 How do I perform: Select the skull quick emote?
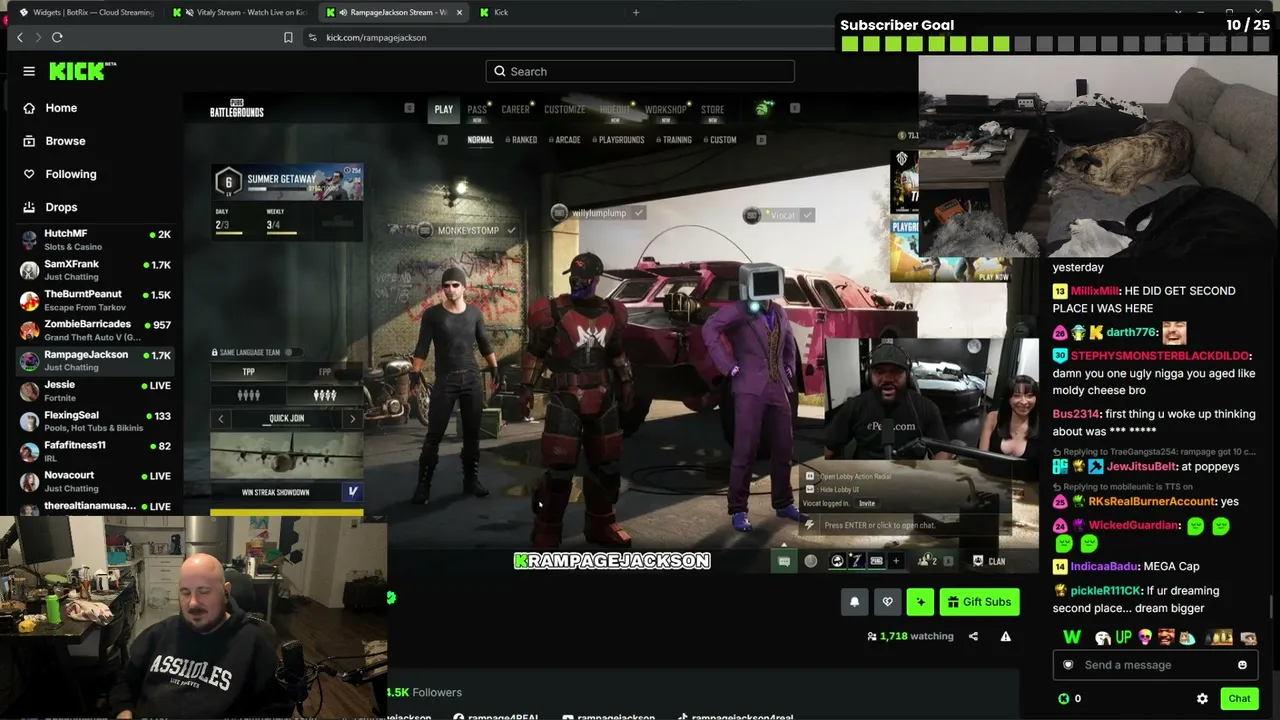[x=1145, y=637]
